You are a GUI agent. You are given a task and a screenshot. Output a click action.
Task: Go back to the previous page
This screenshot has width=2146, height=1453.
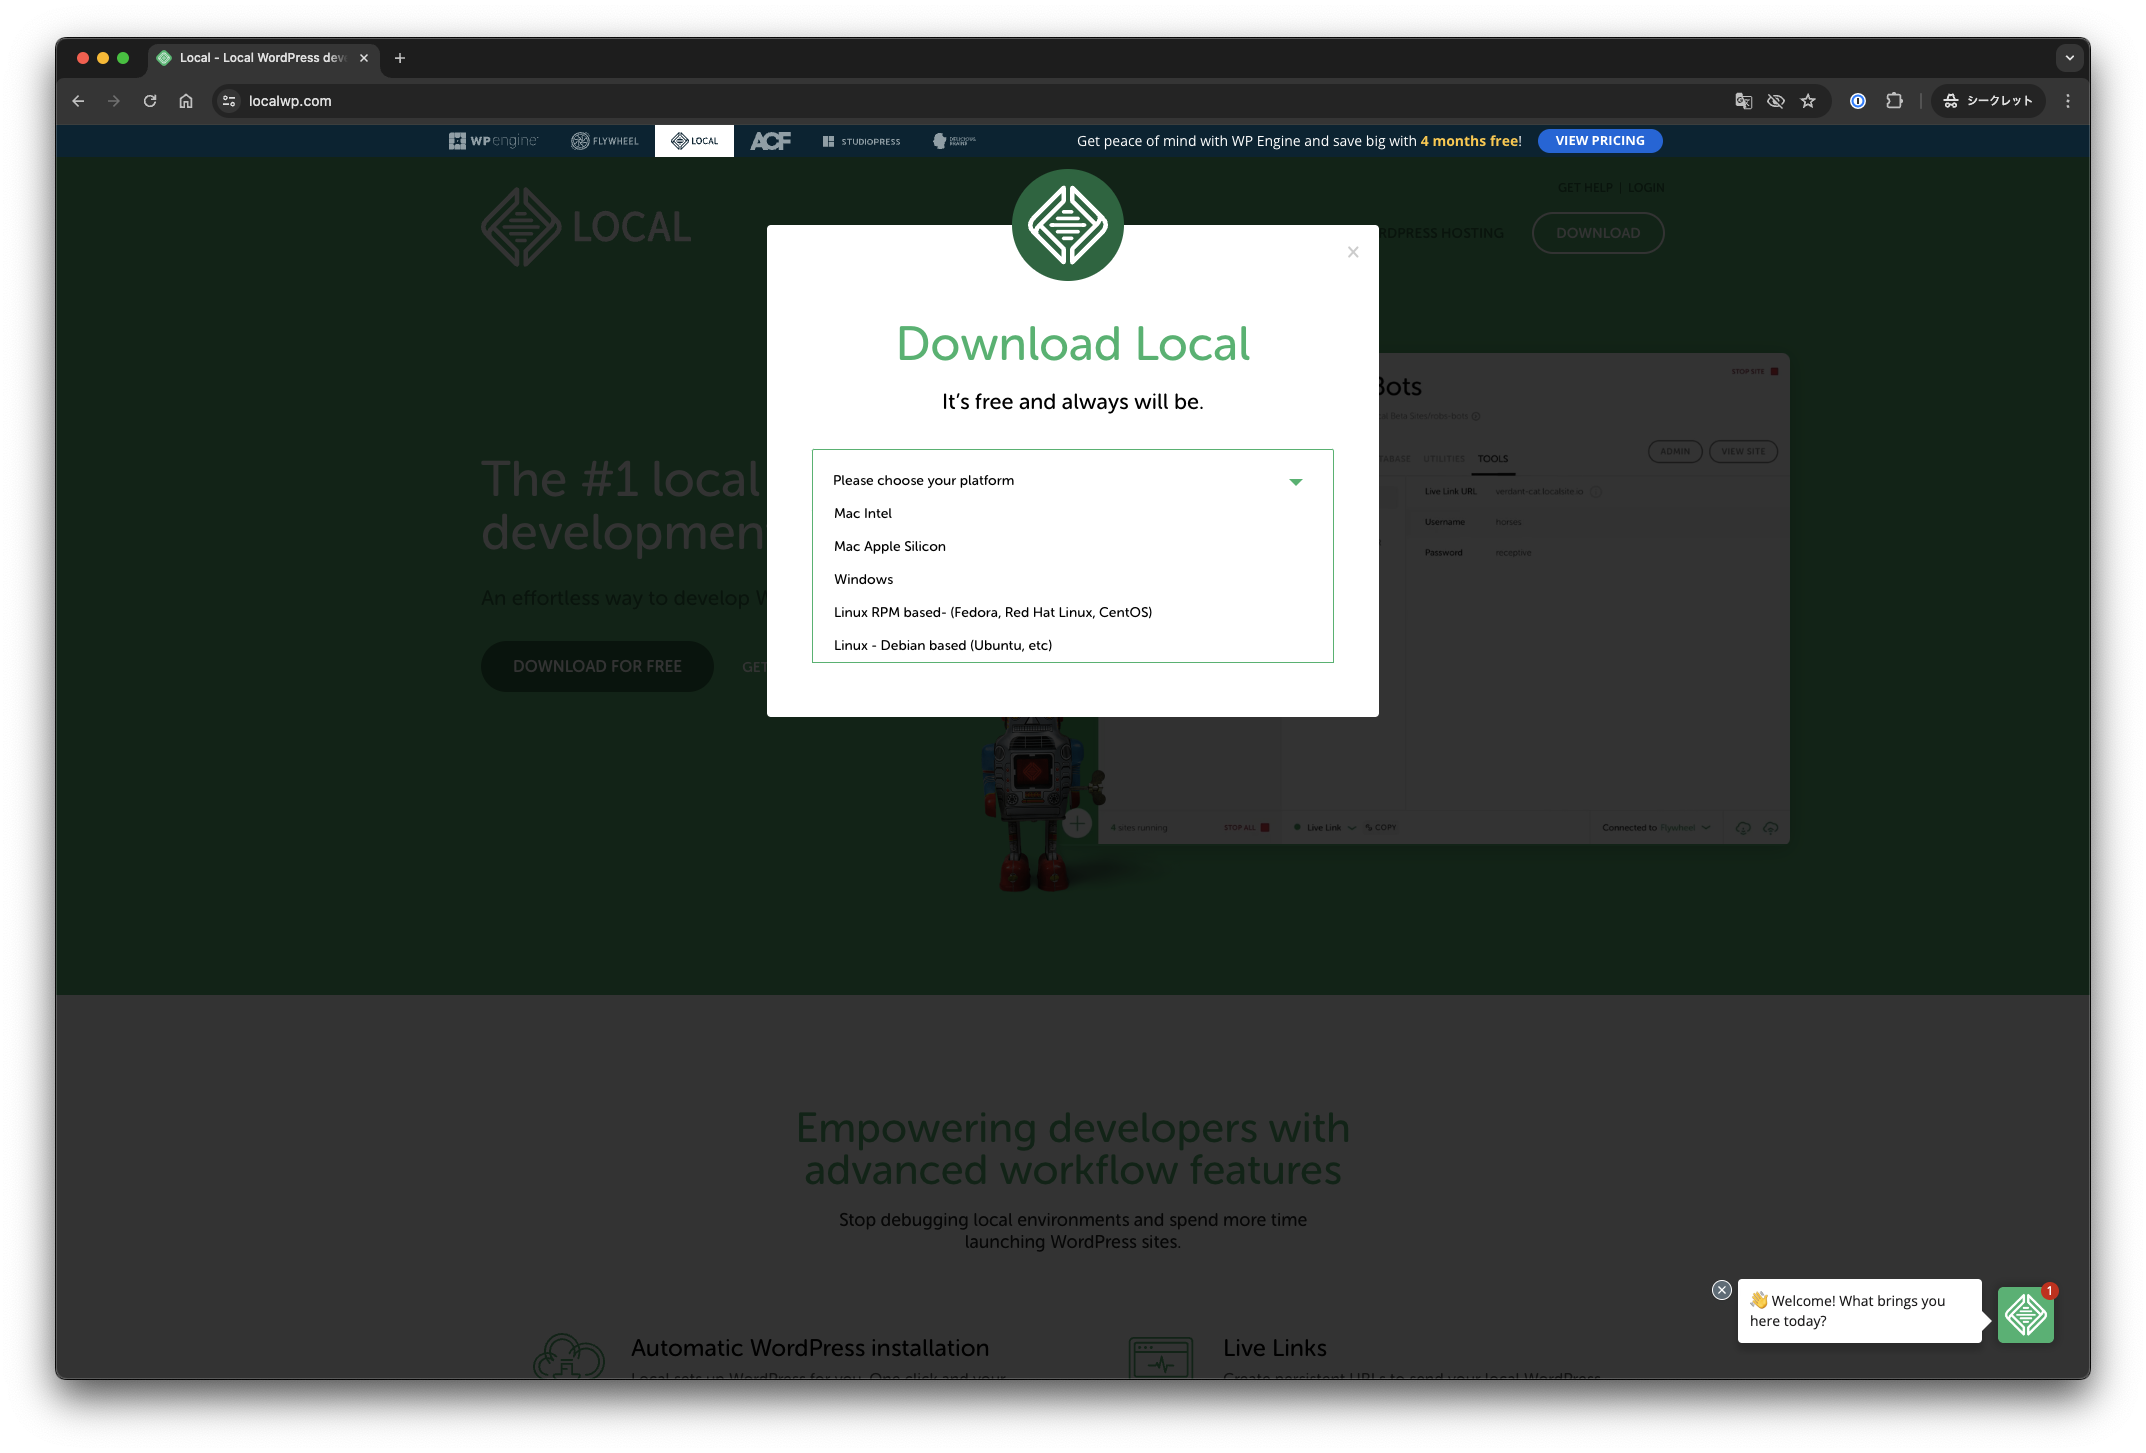78,101
